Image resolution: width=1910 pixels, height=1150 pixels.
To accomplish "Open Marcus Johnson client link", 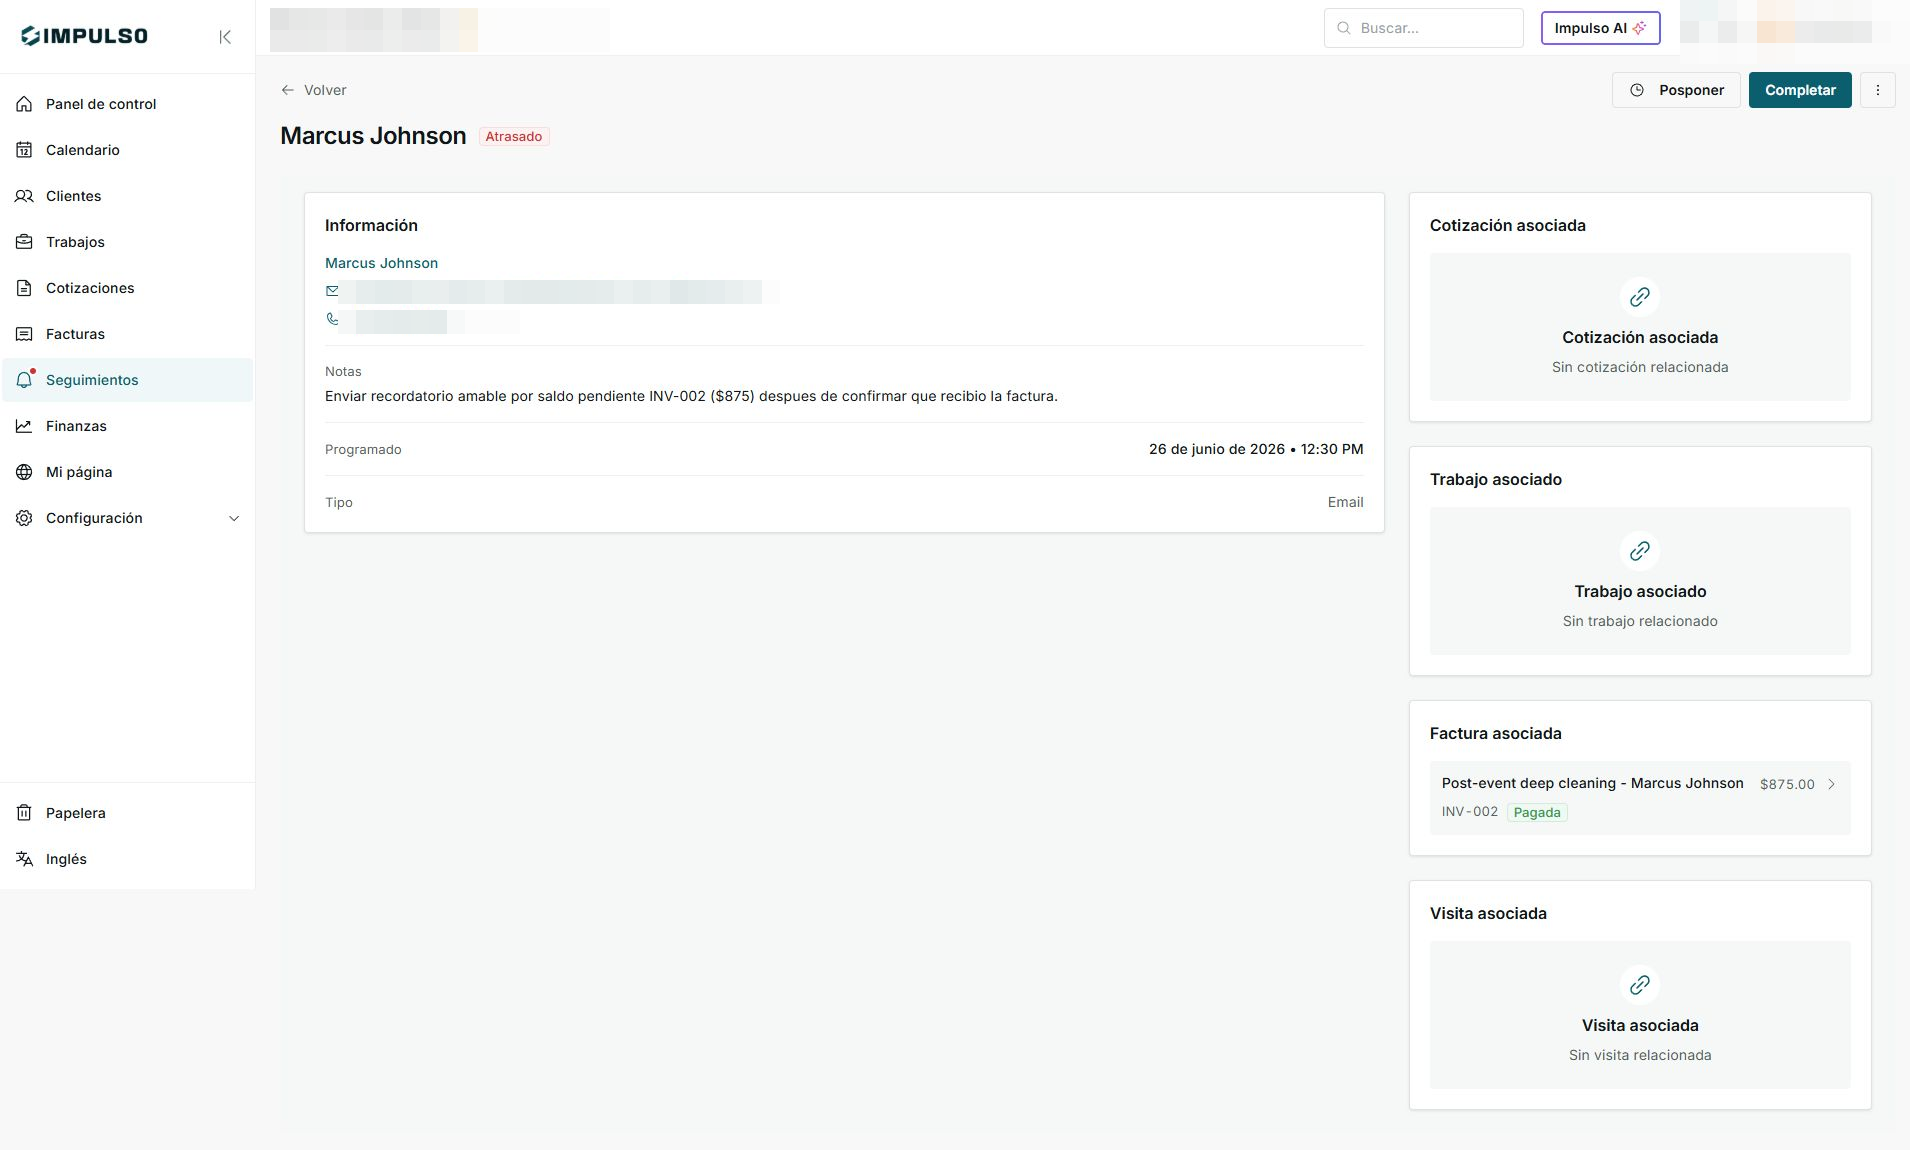I will (381, 263).
